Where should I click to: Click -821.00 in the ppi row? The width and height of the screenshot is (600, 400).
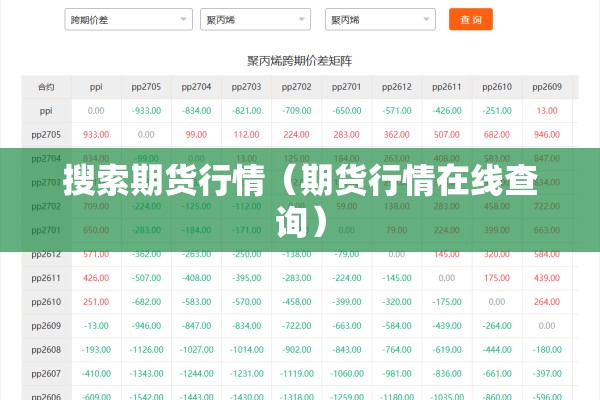(246, 111)
